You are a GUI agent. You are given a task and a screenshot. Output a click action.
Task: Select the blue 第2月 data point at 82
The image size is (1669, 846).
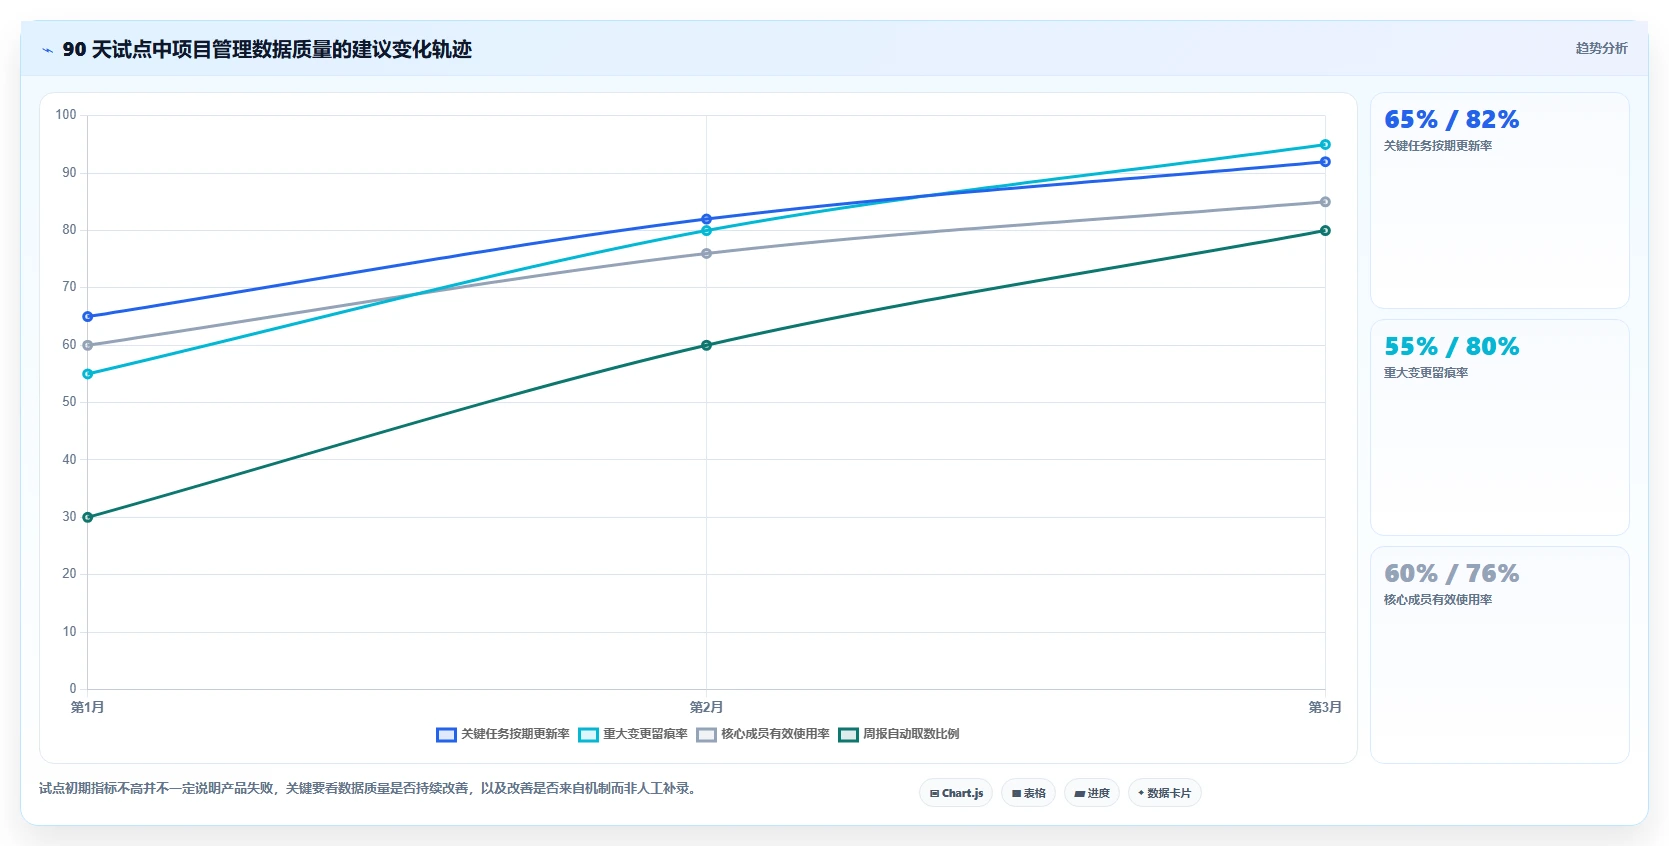[706, 219]
